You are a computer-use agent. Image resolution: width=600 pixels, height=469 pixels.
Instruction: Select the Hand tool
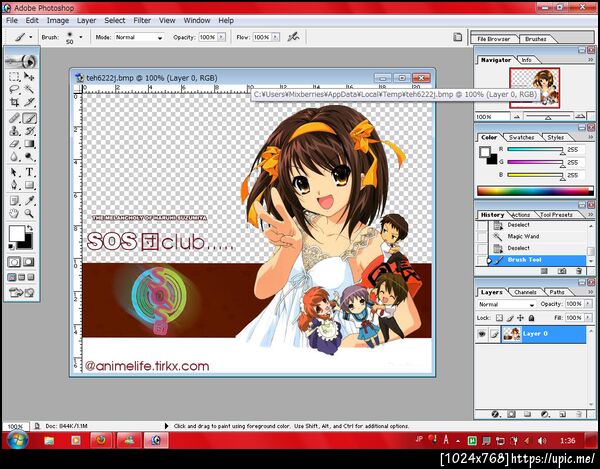point(14,213)
